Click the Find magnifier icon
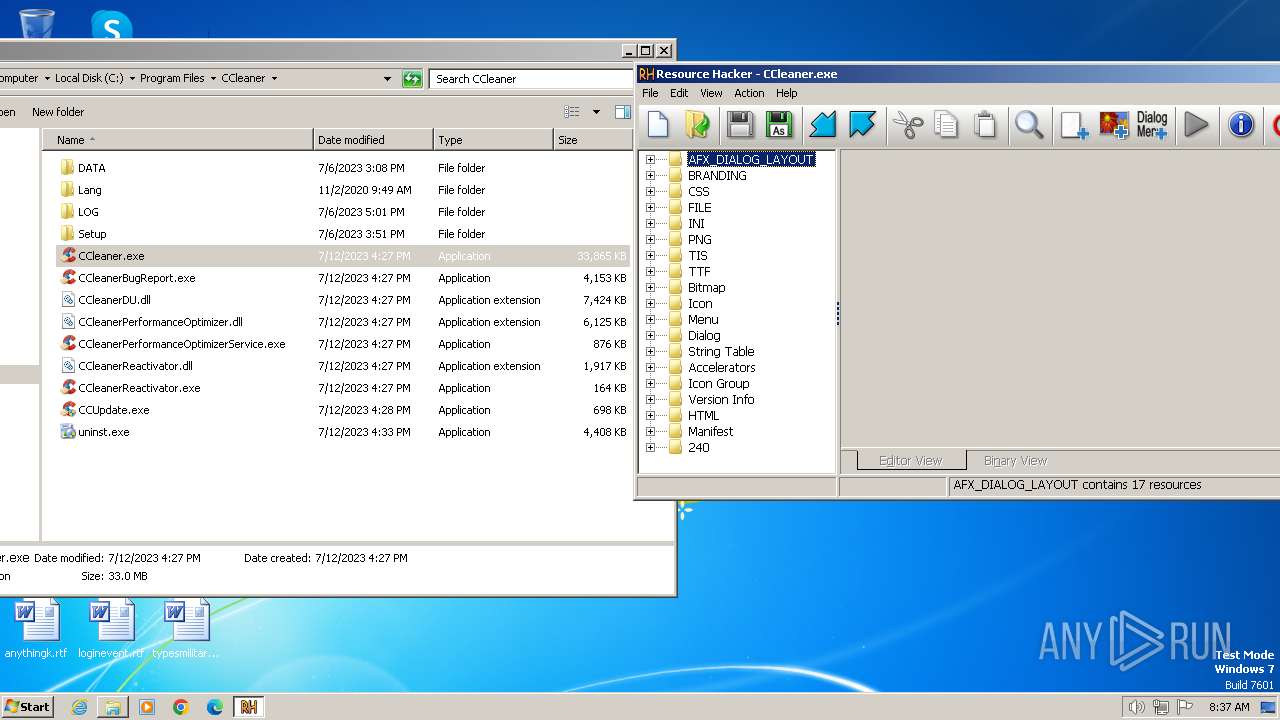 (x=1029, y=125)
